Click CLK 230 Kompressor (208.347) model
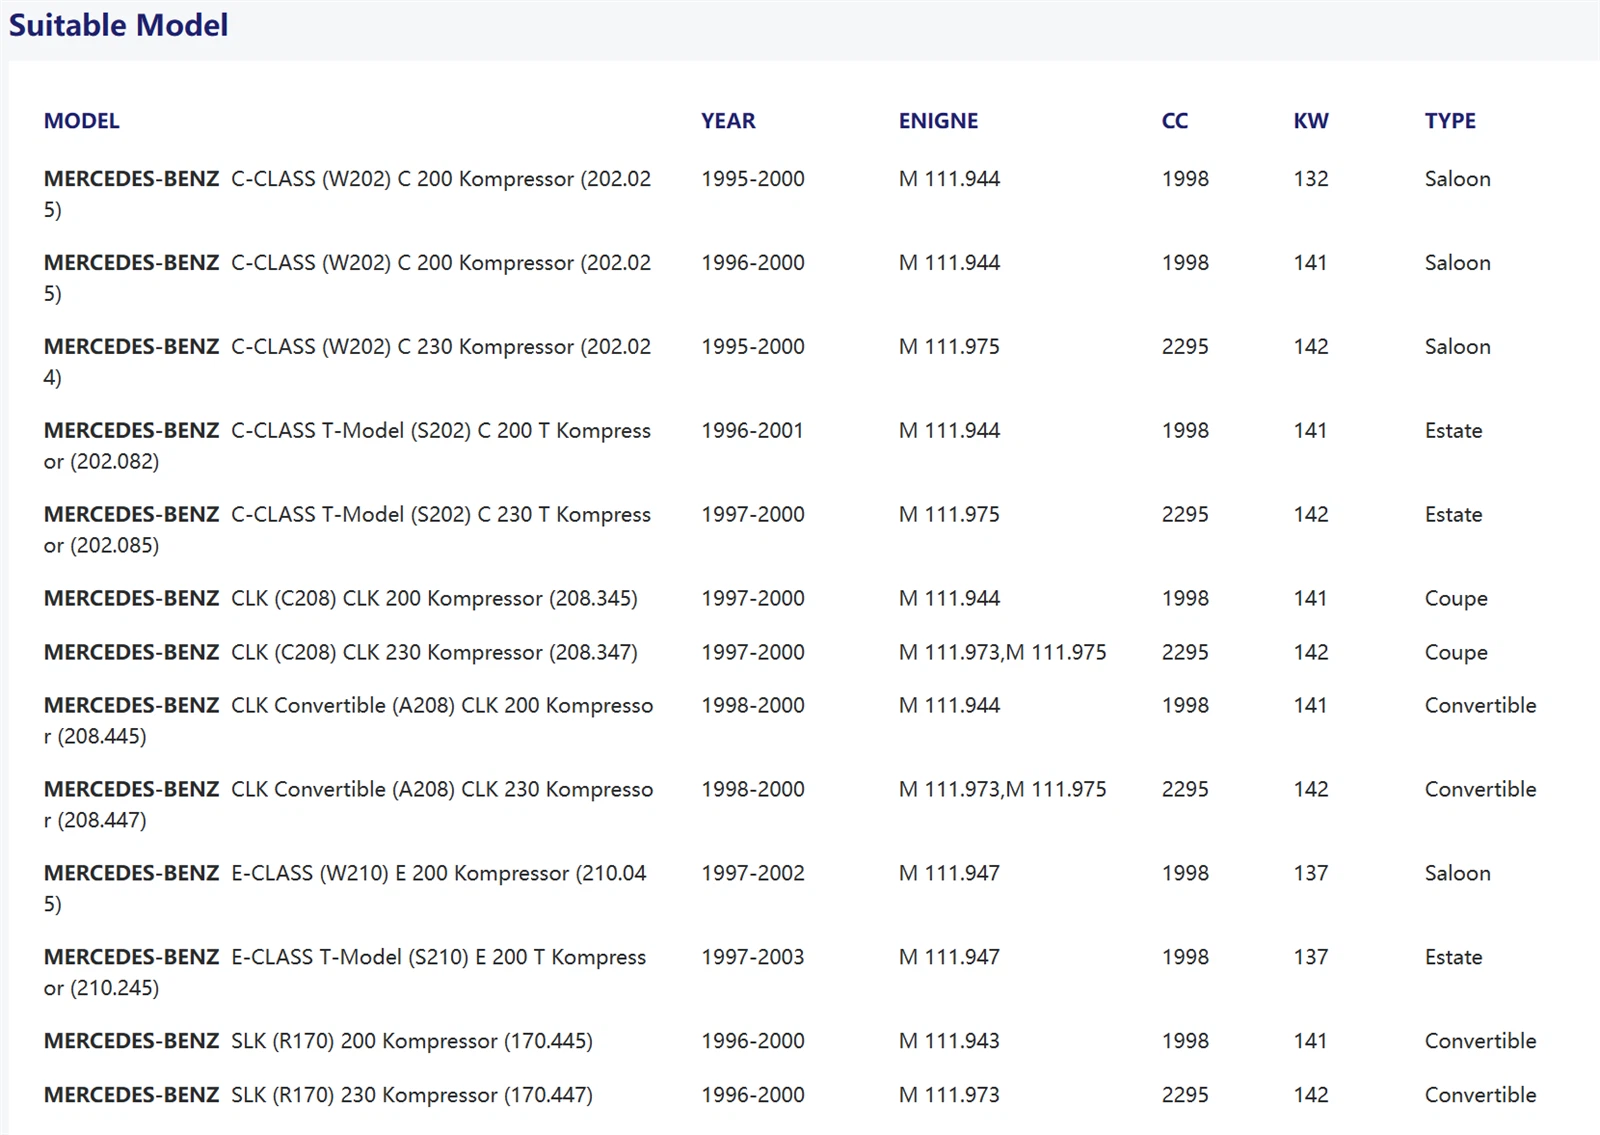Viewport: 1600px width, 1135px height. tap(341, 653)
